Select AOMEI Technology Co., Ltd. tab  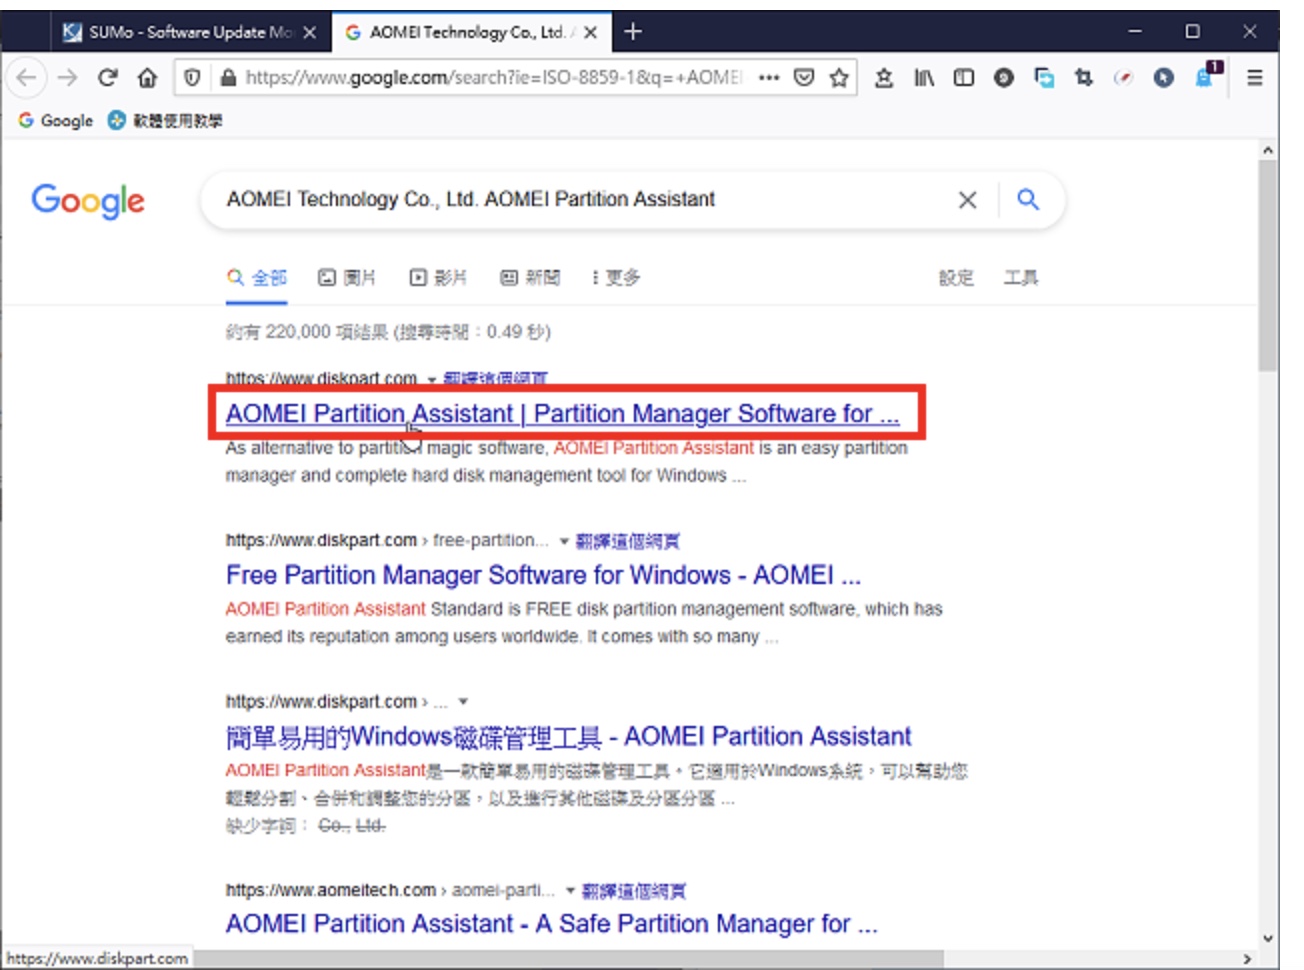pyautogui.click(x=469, y=32)
